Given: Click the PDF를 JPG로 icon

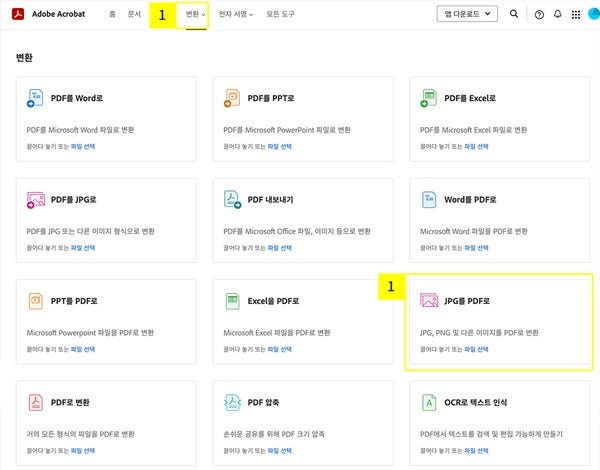Looking at the screenshot, I should [x=36, y=200].
